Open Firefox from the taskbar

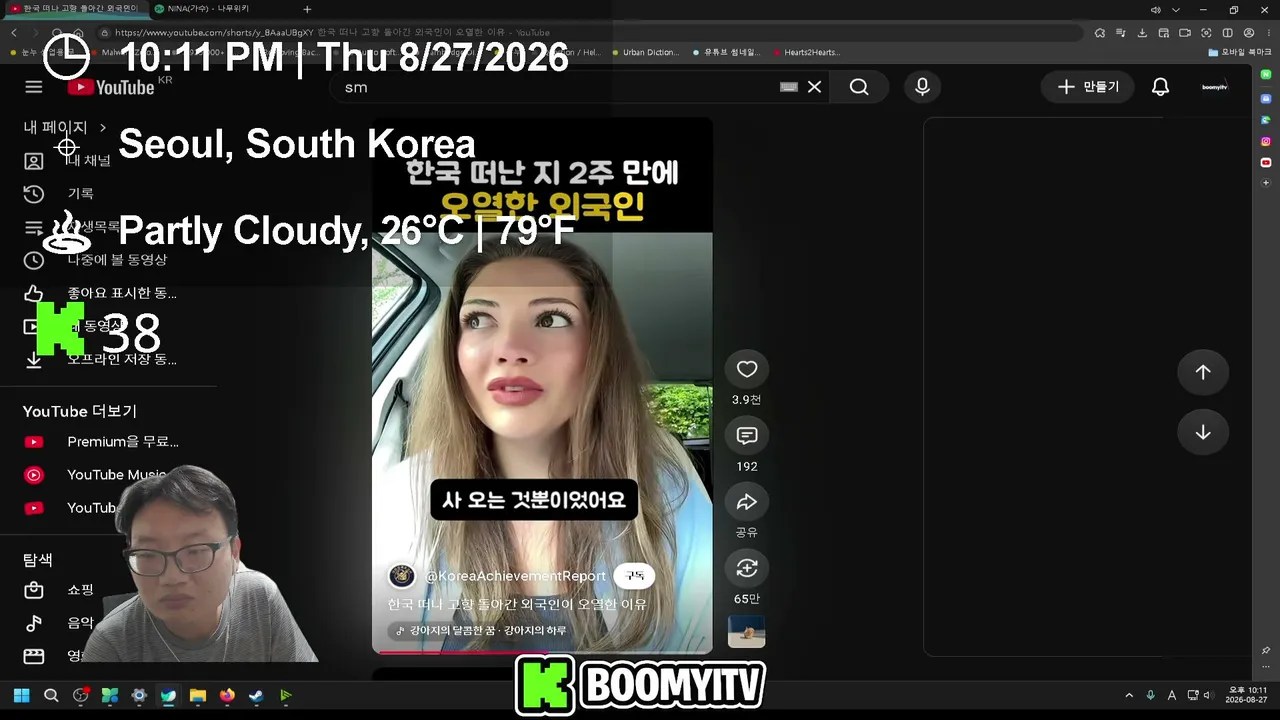227,695
